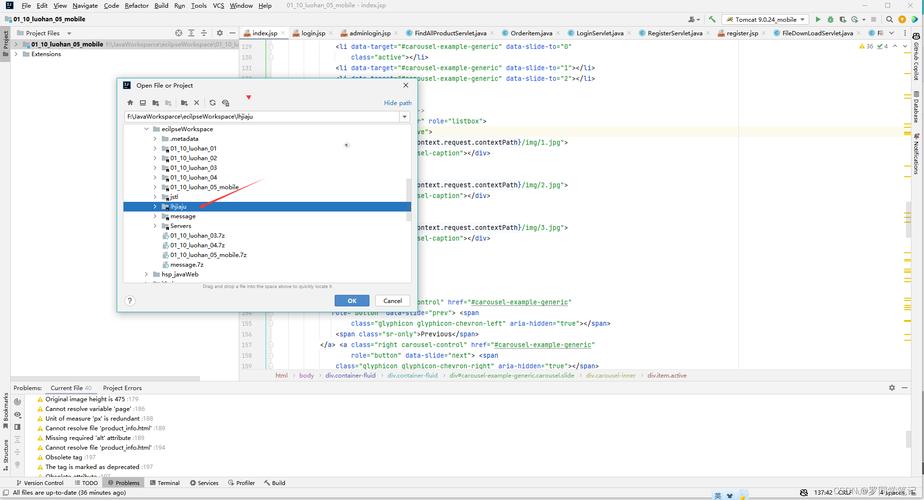Image resolution: width=924 pixels, height=500 pixels.
Task: Run with Coverage icon in the toolbar
Action: click(843, 19)
